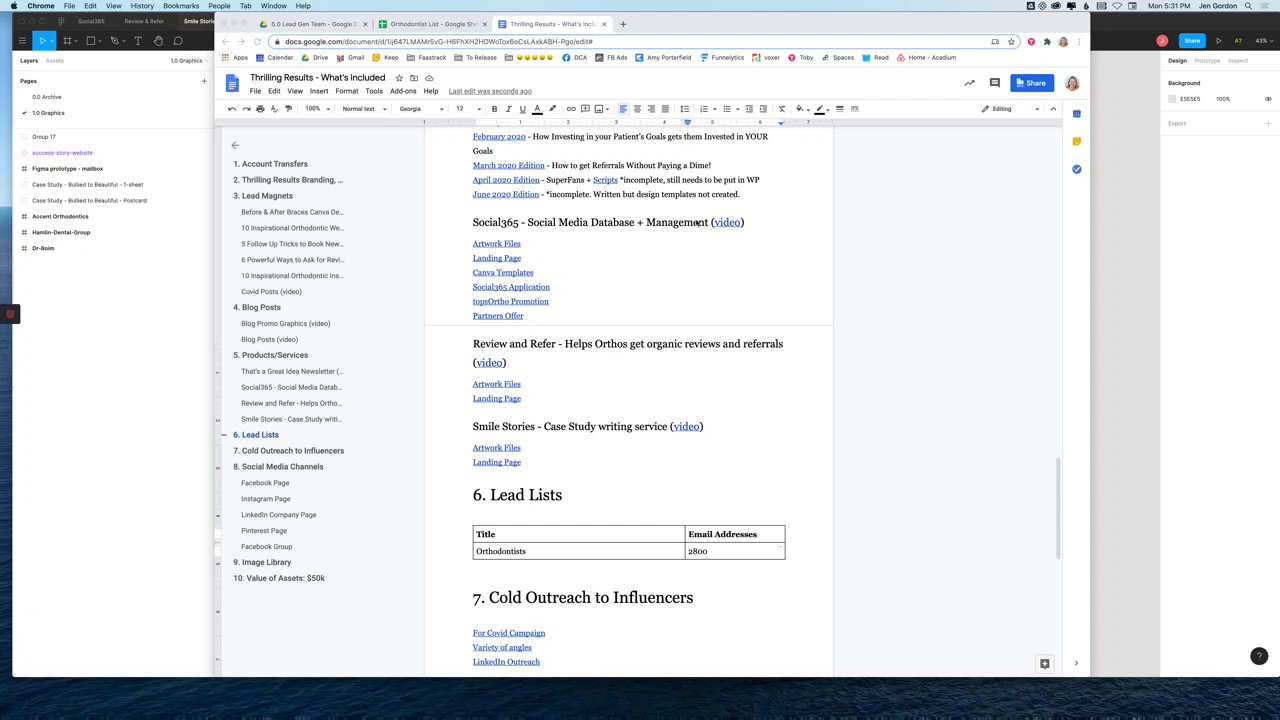This screenshot has height=720, width=1280.
Task: Open the Partners Offer link
Action: [x=498, y=316]
